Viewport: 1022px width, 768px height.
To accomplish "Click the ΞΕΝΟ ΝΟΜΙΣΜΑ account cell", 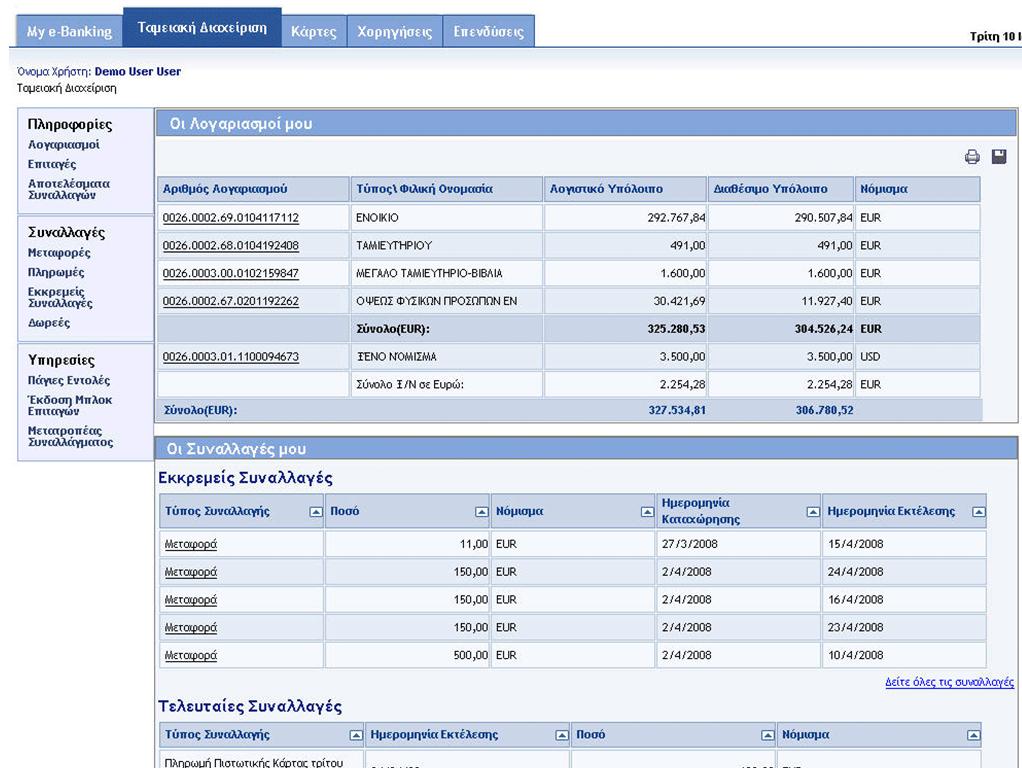I will tap(446, 357).
